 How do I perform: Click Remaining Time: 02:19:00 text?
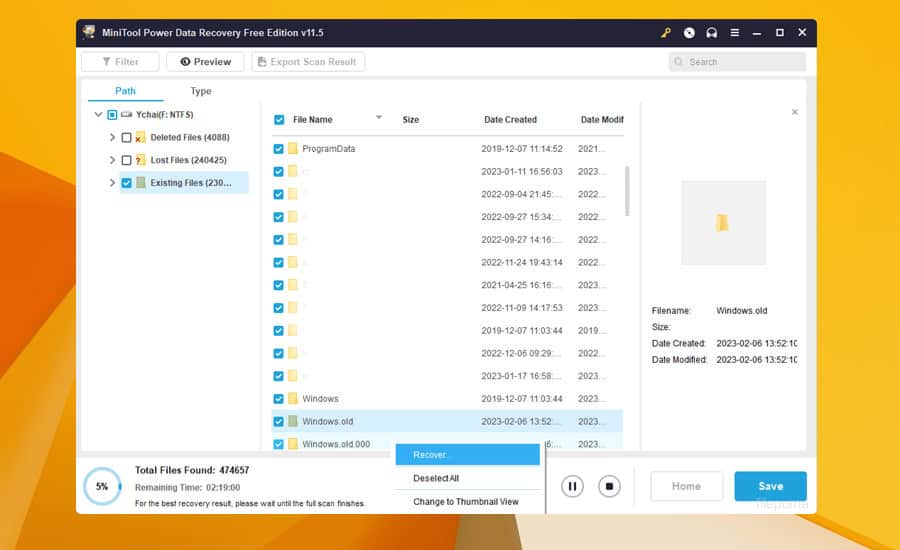tap(187, 487)
